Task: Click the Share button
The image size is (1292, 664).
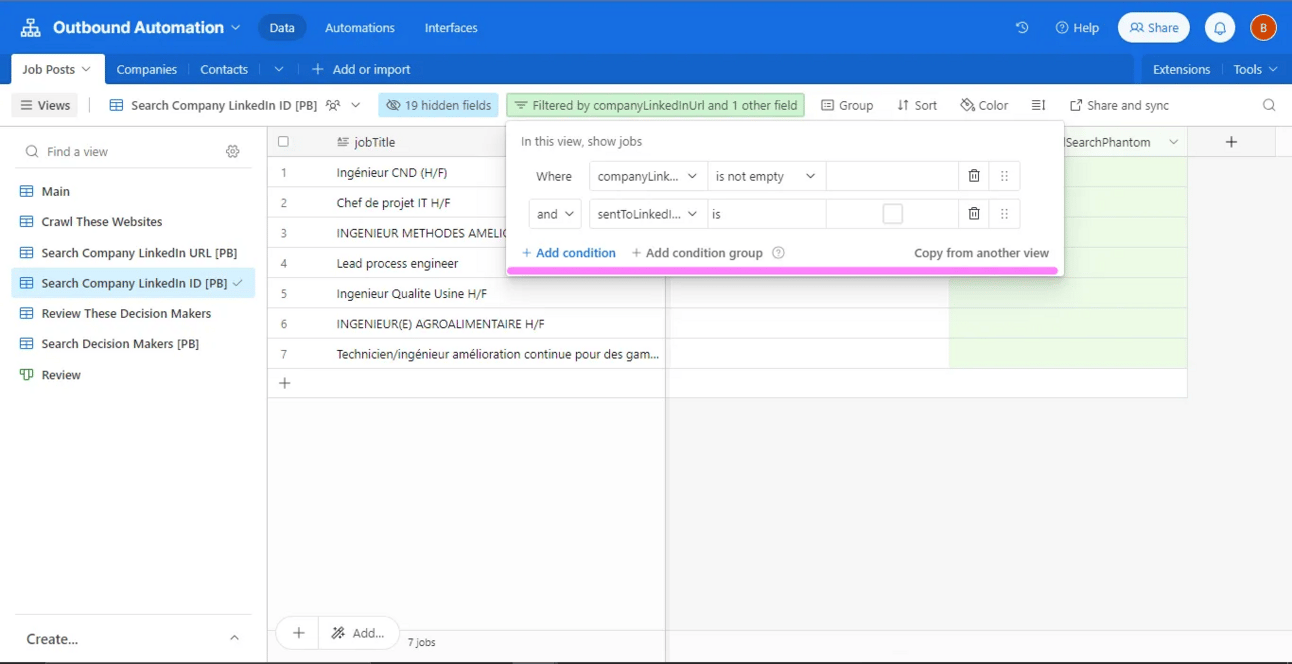Action: 1154,28
